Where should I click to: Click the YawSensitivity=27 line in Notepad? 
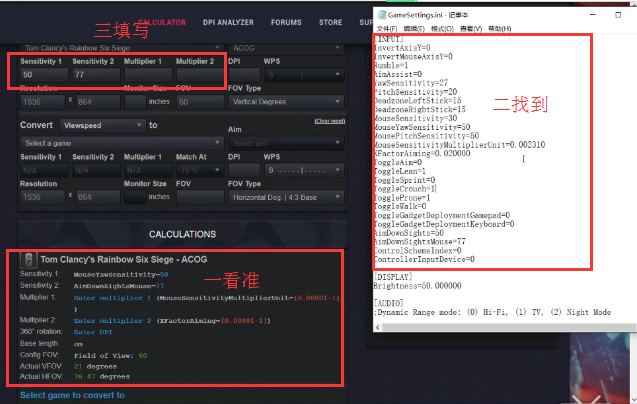pos(411,83)
